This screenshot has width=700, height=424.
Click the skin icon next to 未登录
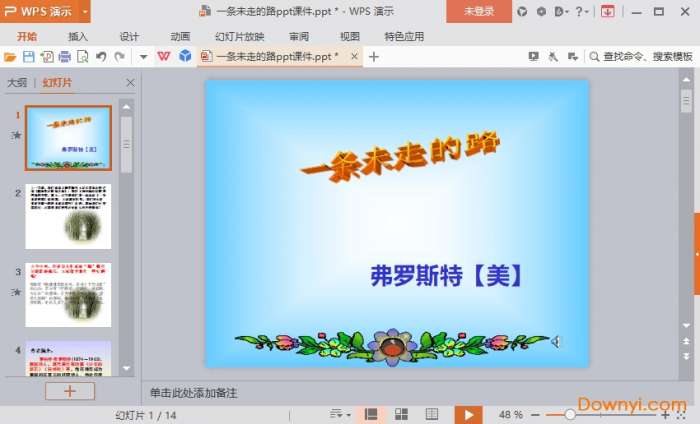point(522,12)
